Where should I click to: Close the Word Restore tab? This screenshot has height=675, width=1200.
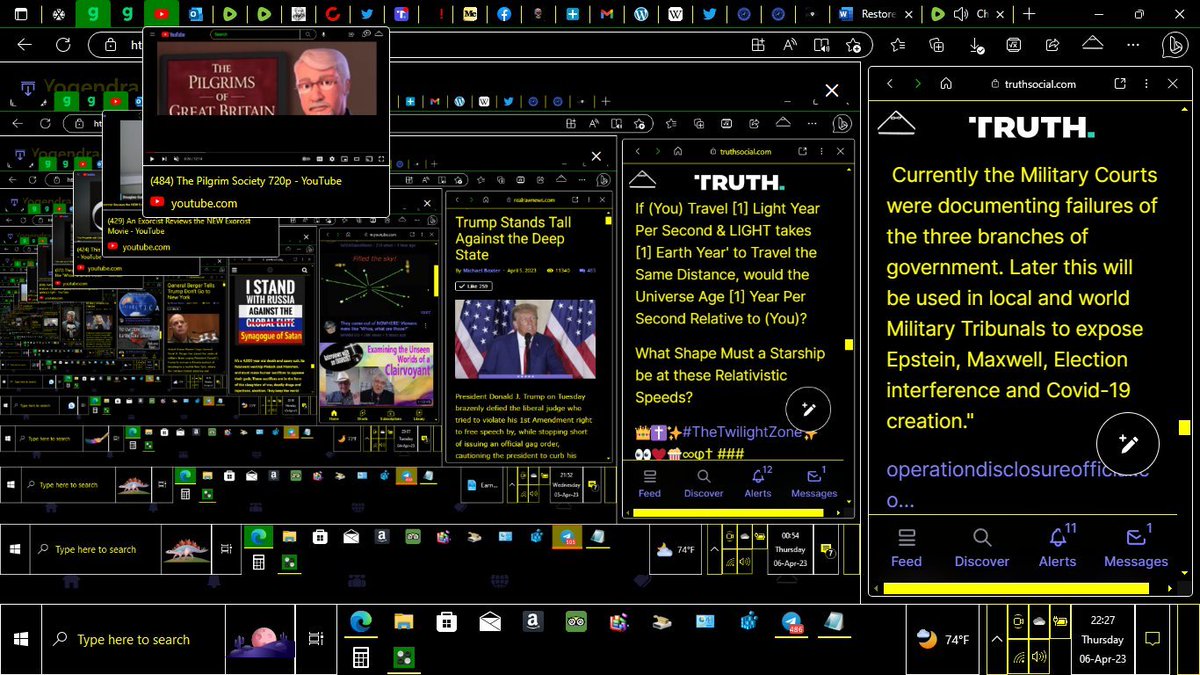pyautogui.click(x=908, y=14)
